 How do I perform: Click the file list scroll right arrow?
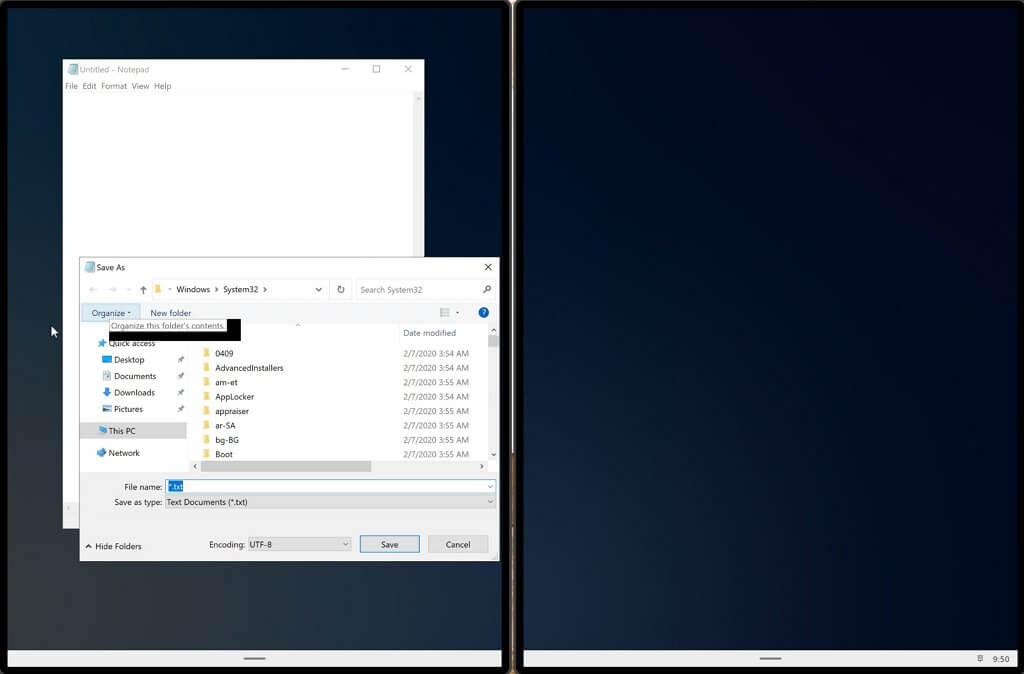point(482,466)
